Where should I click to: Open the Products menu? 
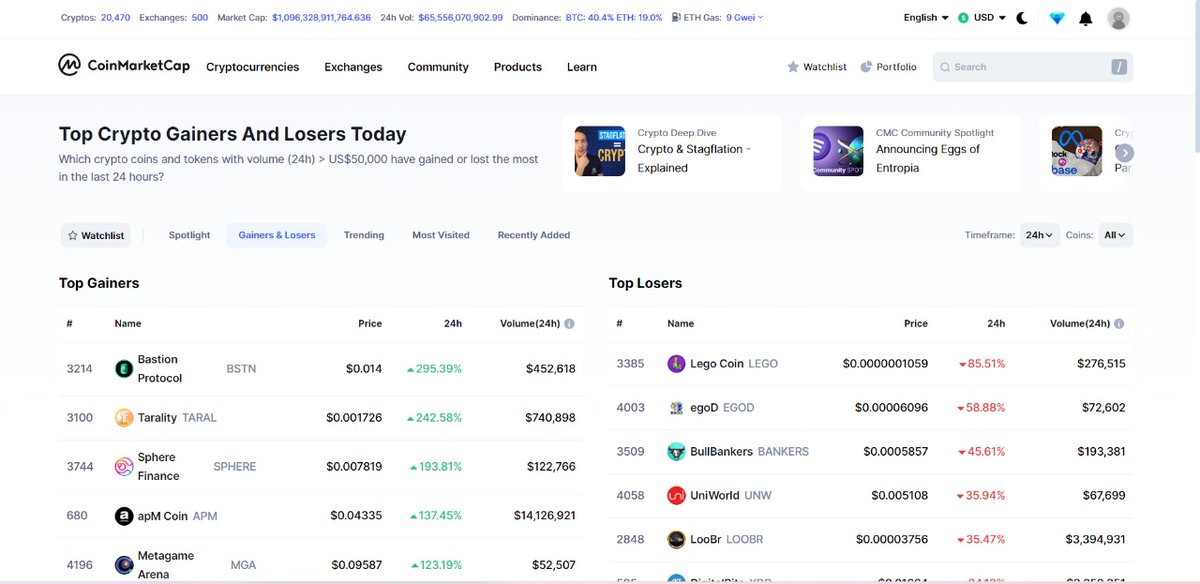point(518,67)
